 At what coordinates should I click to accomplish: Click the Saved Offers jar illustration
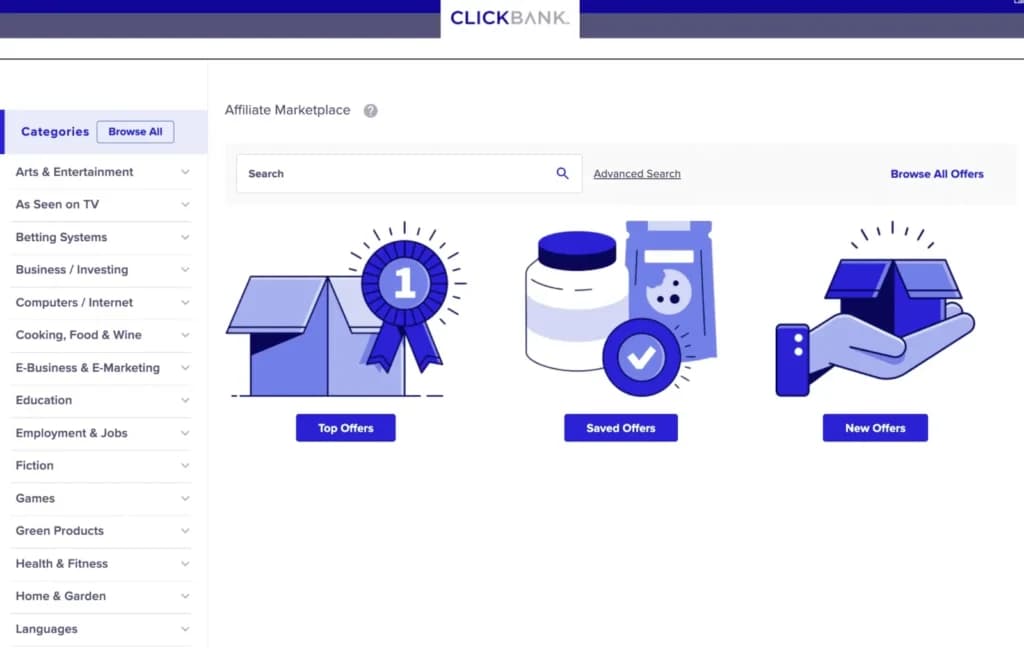622,308
